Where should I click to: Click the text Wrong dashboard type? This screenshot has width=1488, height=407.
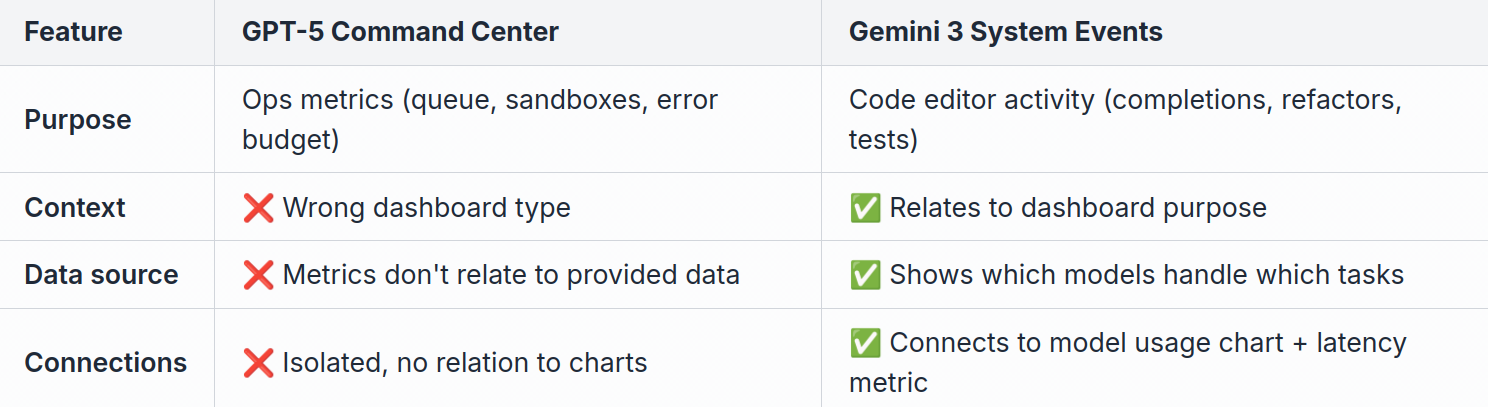pos(427,208)
